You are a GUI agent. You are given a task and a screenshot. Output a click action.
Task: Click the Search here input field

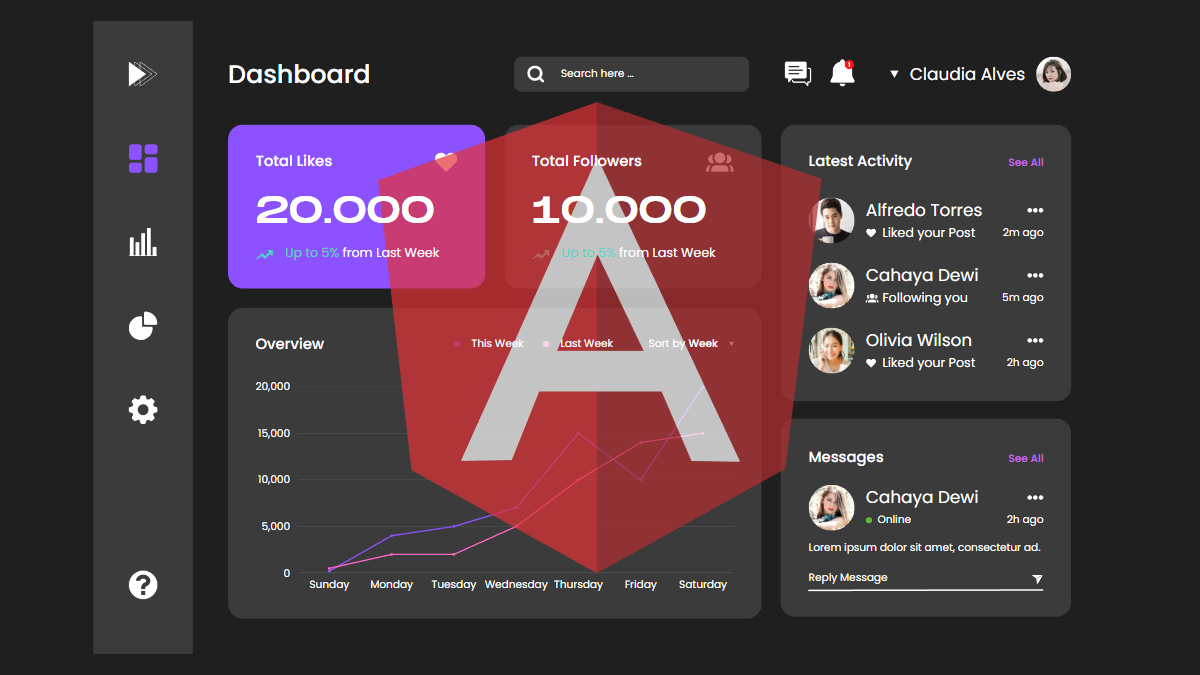(x=640, y=74)
